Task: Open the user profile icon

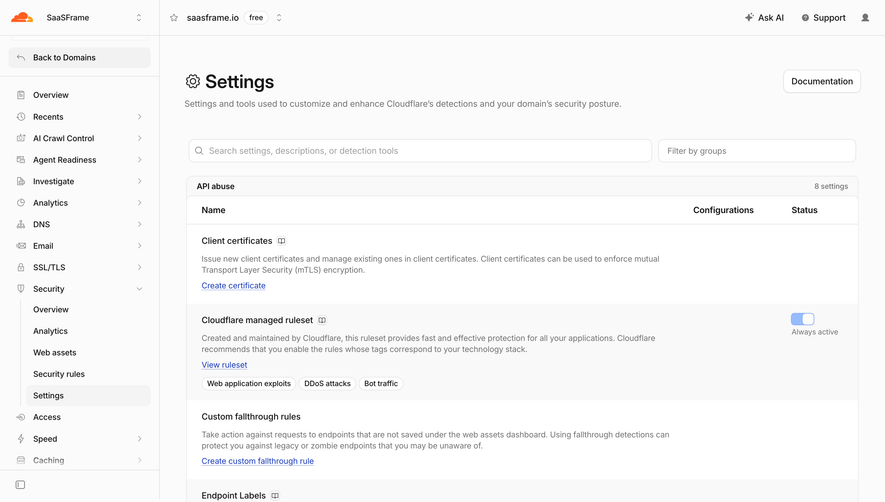Action: click(865, 18)
